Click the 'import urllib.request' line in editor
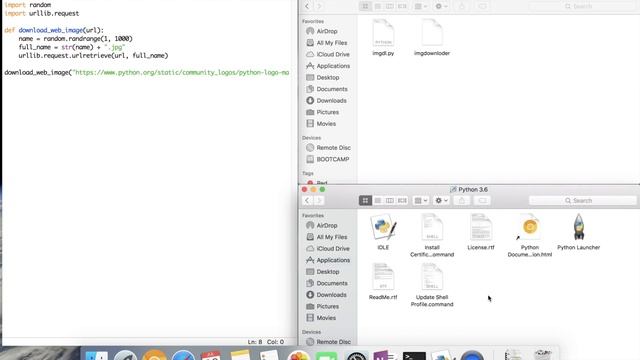Viewport: 640px width, 360px height. click(x=42, y=13)
